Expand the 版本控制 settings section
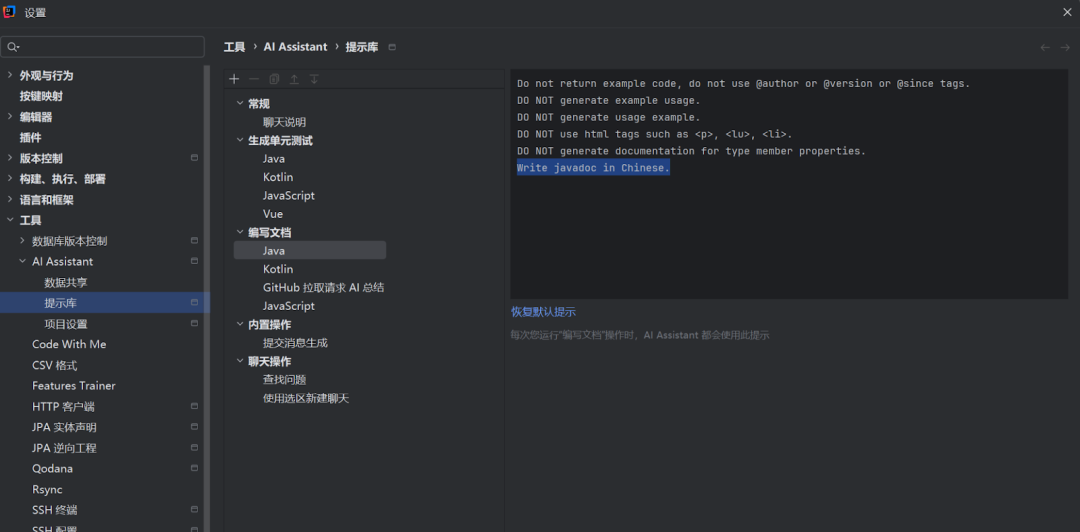 (x=10, y=158)
